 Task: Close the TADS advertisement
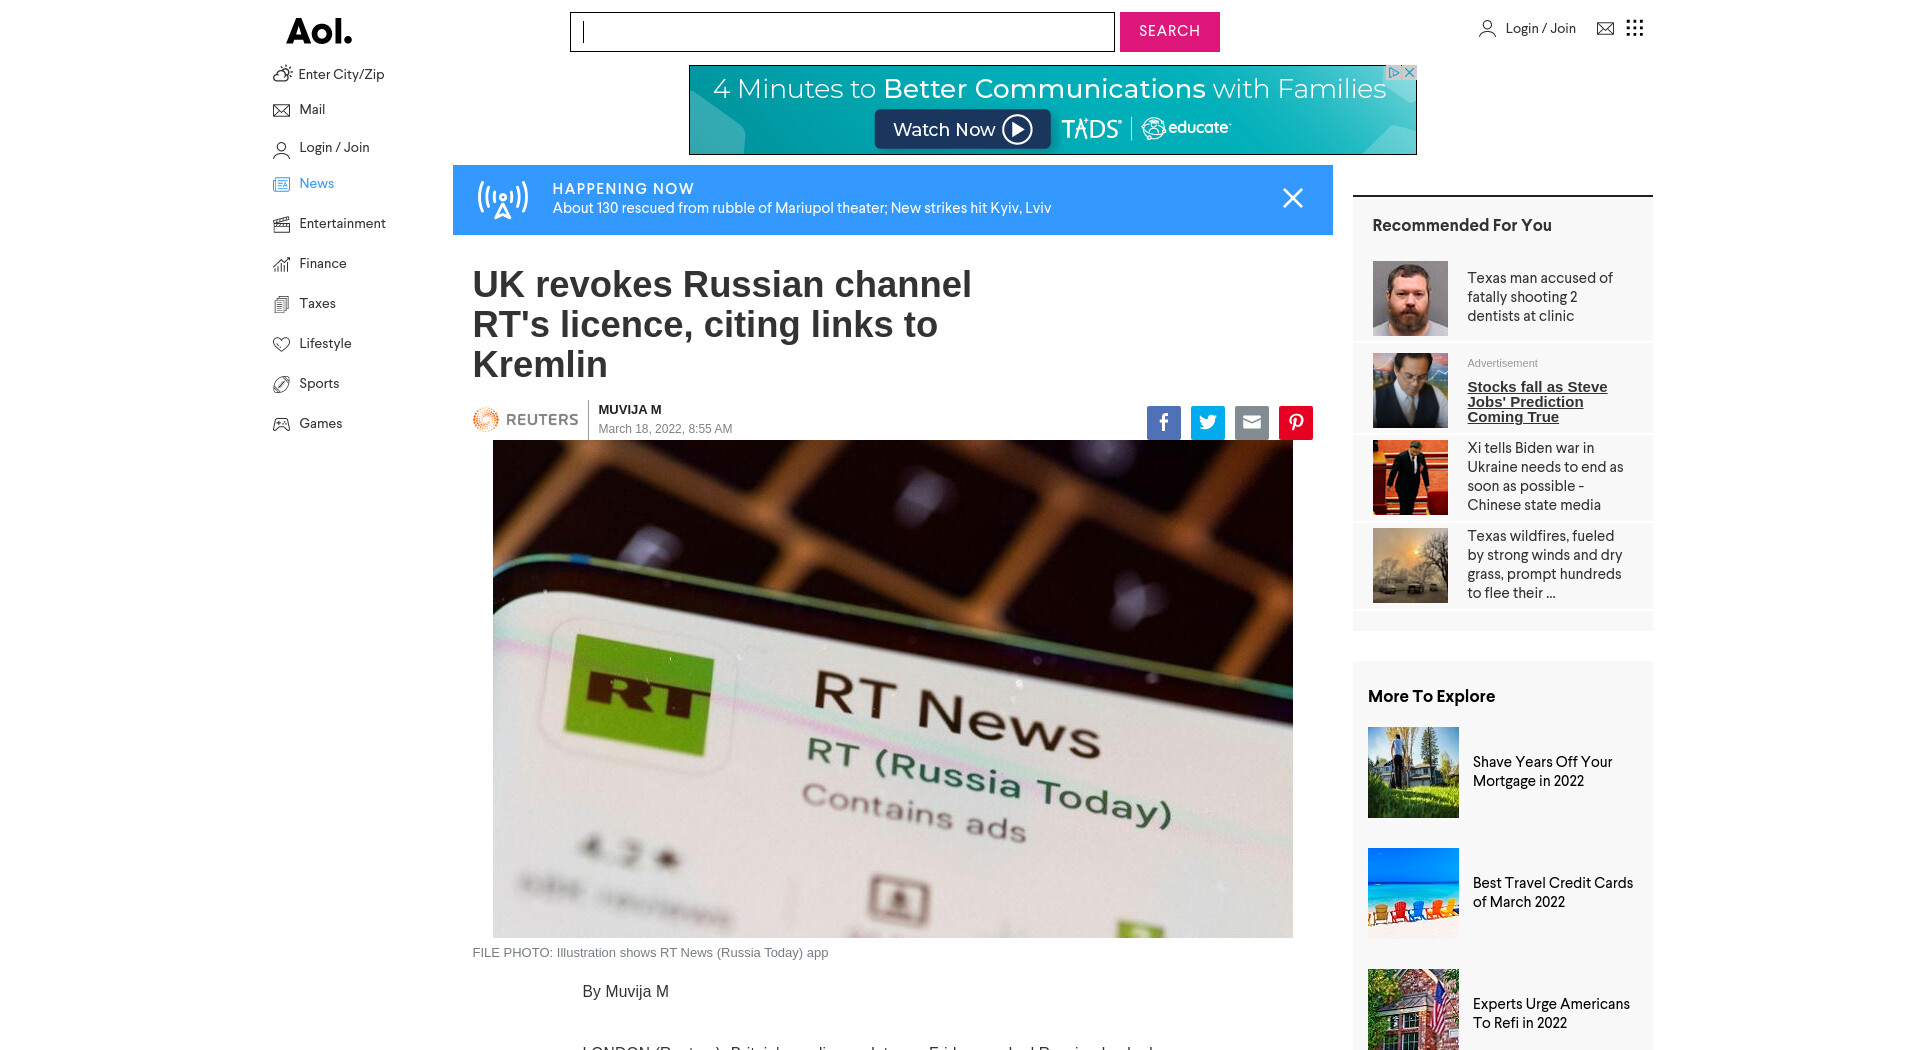(x=1409, y=73)
